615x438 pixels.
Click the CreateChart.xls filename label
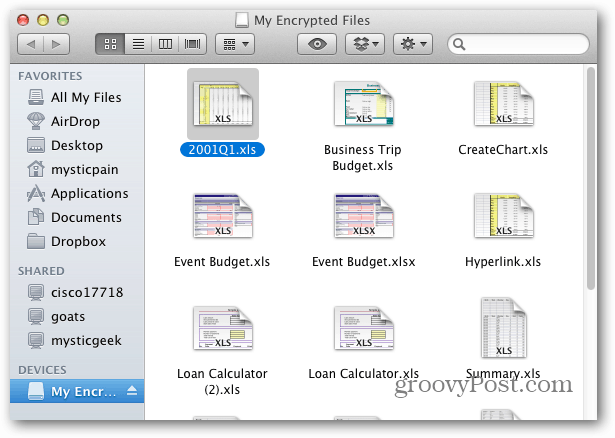(x=503, y=149)
